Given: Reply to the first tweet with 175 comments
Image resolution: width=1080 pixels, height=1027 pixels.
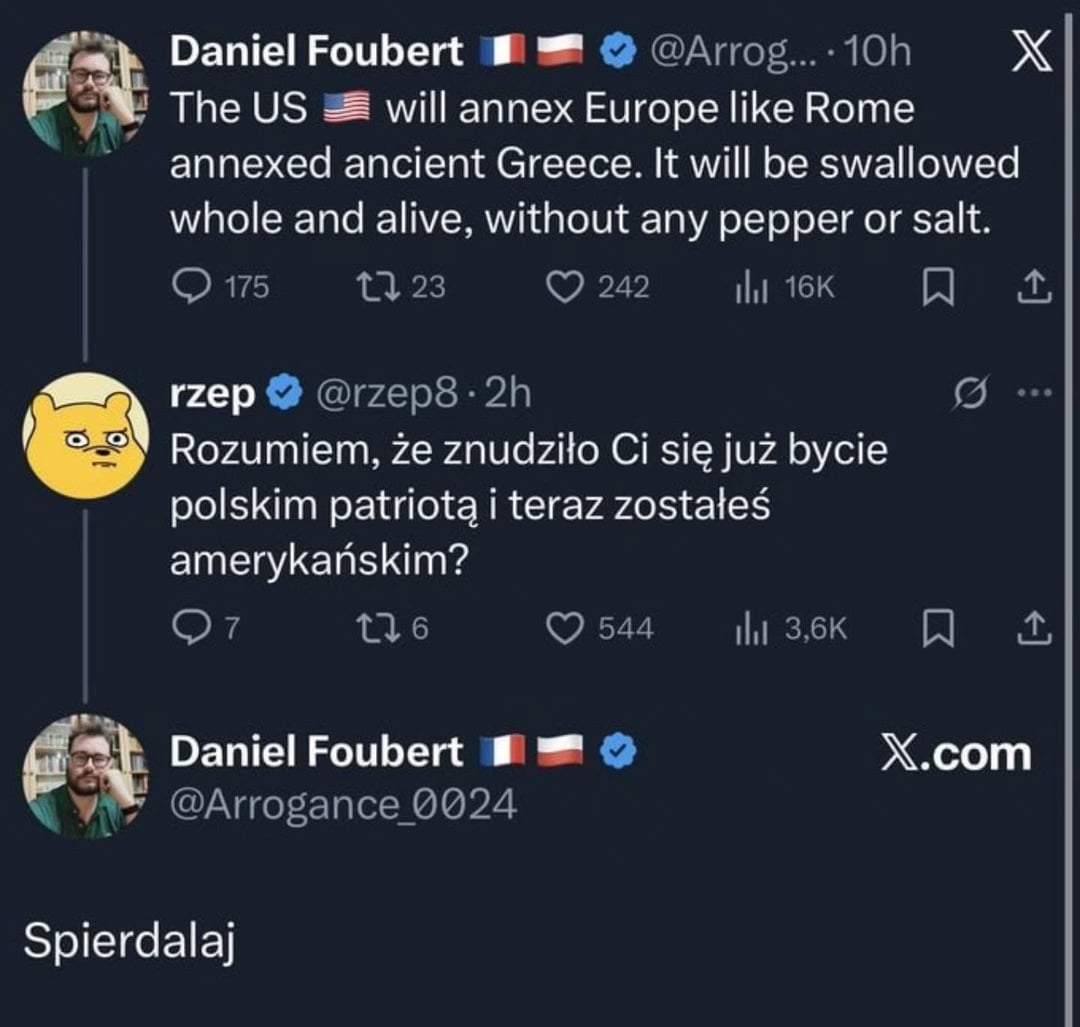Looking at the screenshot, I should point(189,287).
